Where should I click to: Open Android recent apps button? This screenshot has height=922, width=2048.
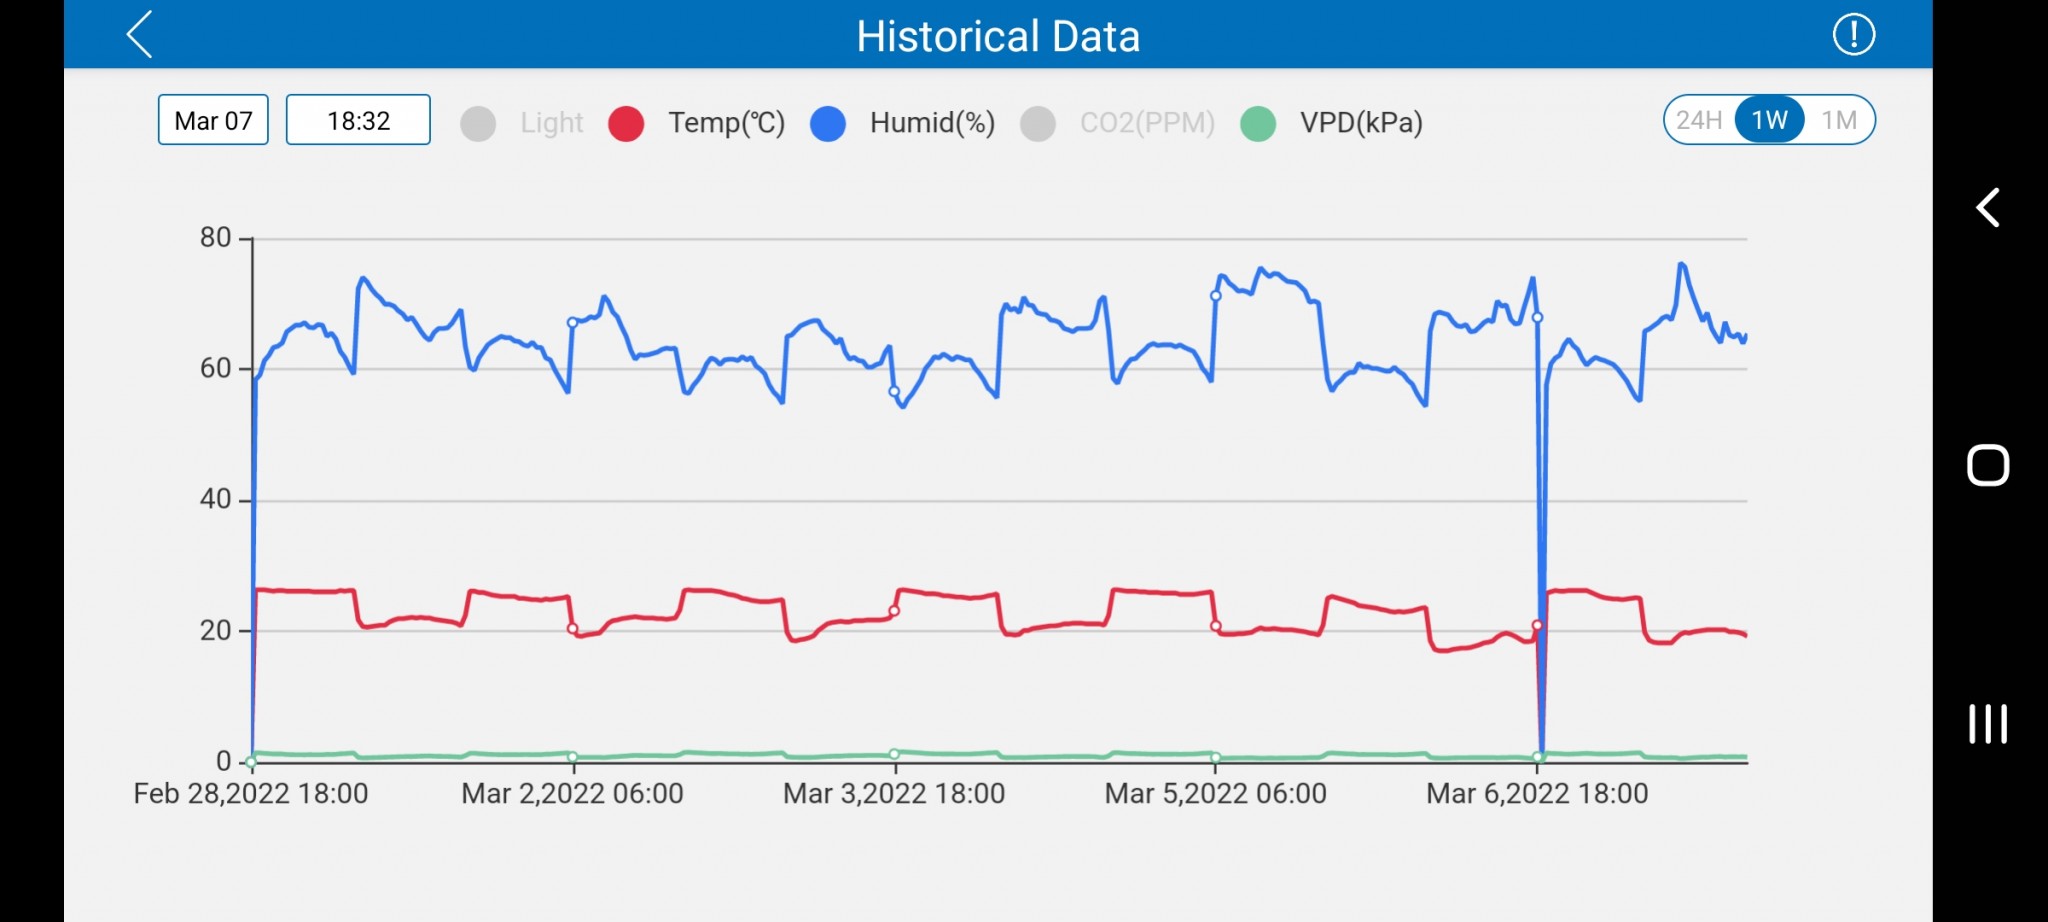point(1987,724)
